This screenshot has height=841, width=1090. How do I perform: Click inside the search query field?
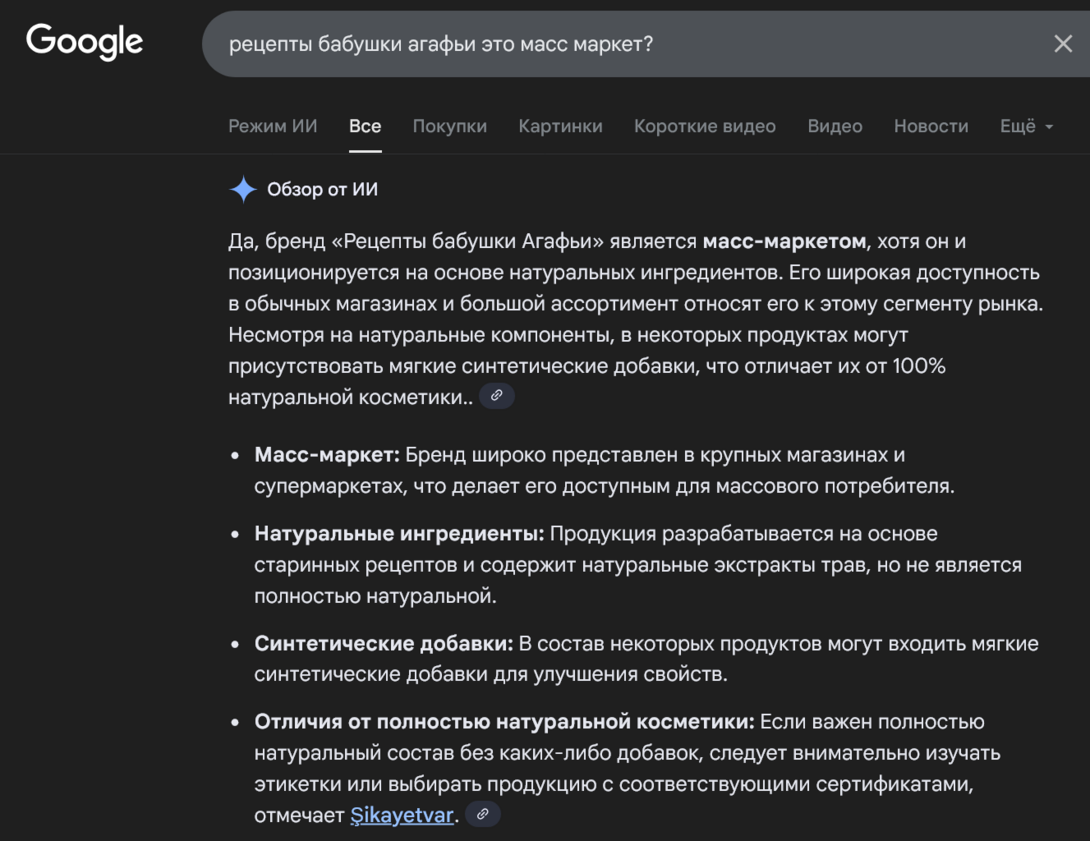500,43
